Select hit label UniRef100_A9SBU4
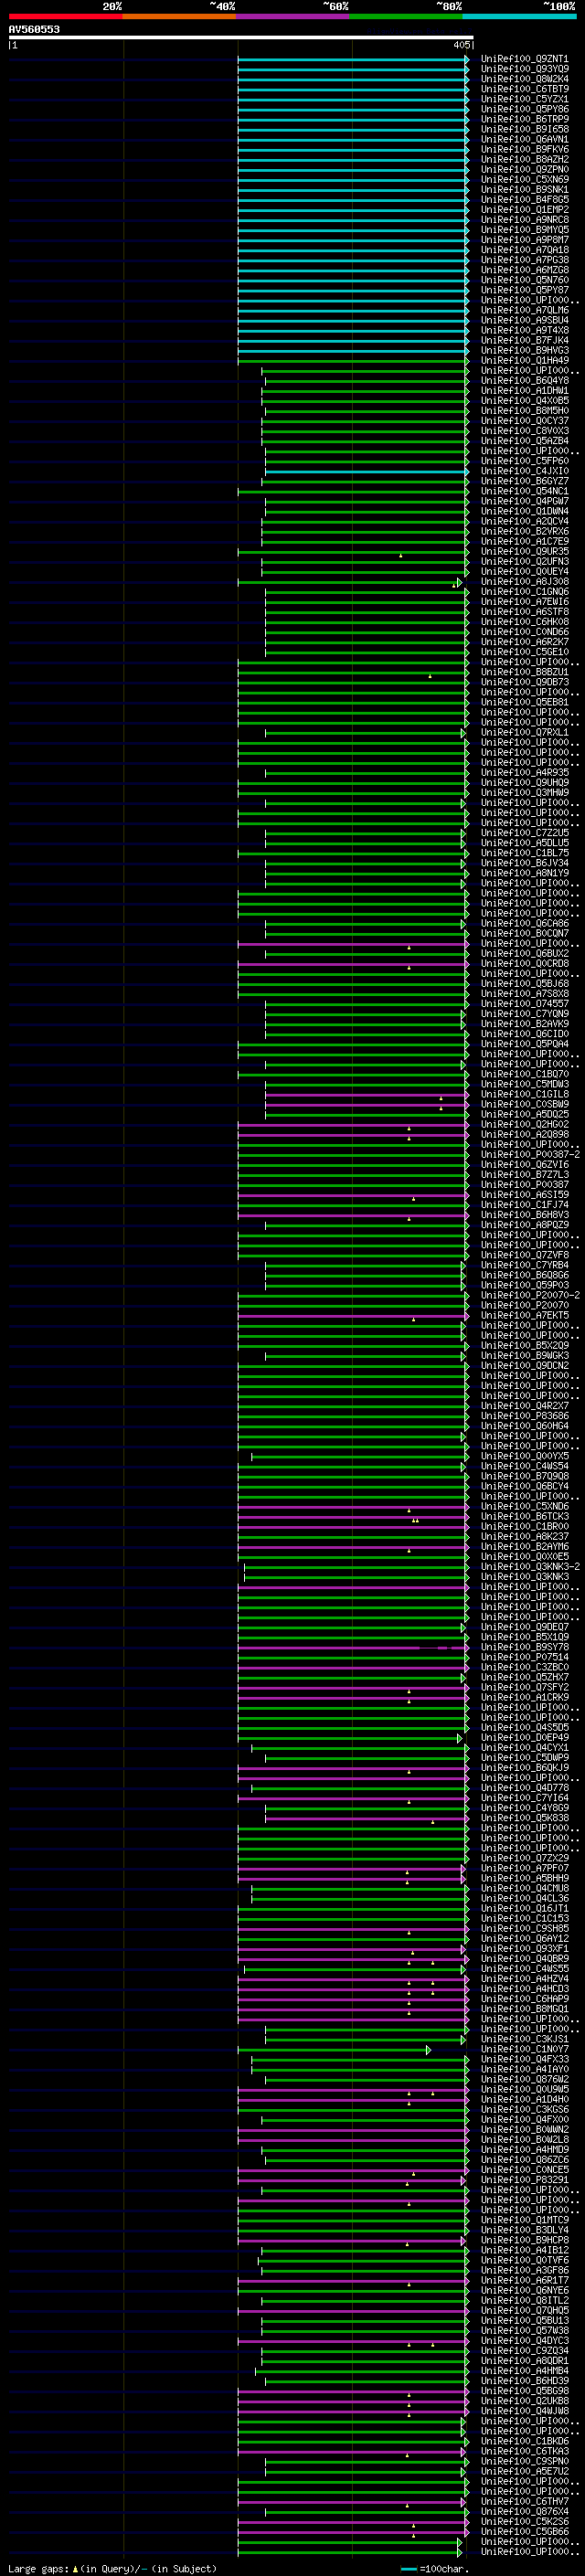Screen dimensions: 585x2576 524,320
